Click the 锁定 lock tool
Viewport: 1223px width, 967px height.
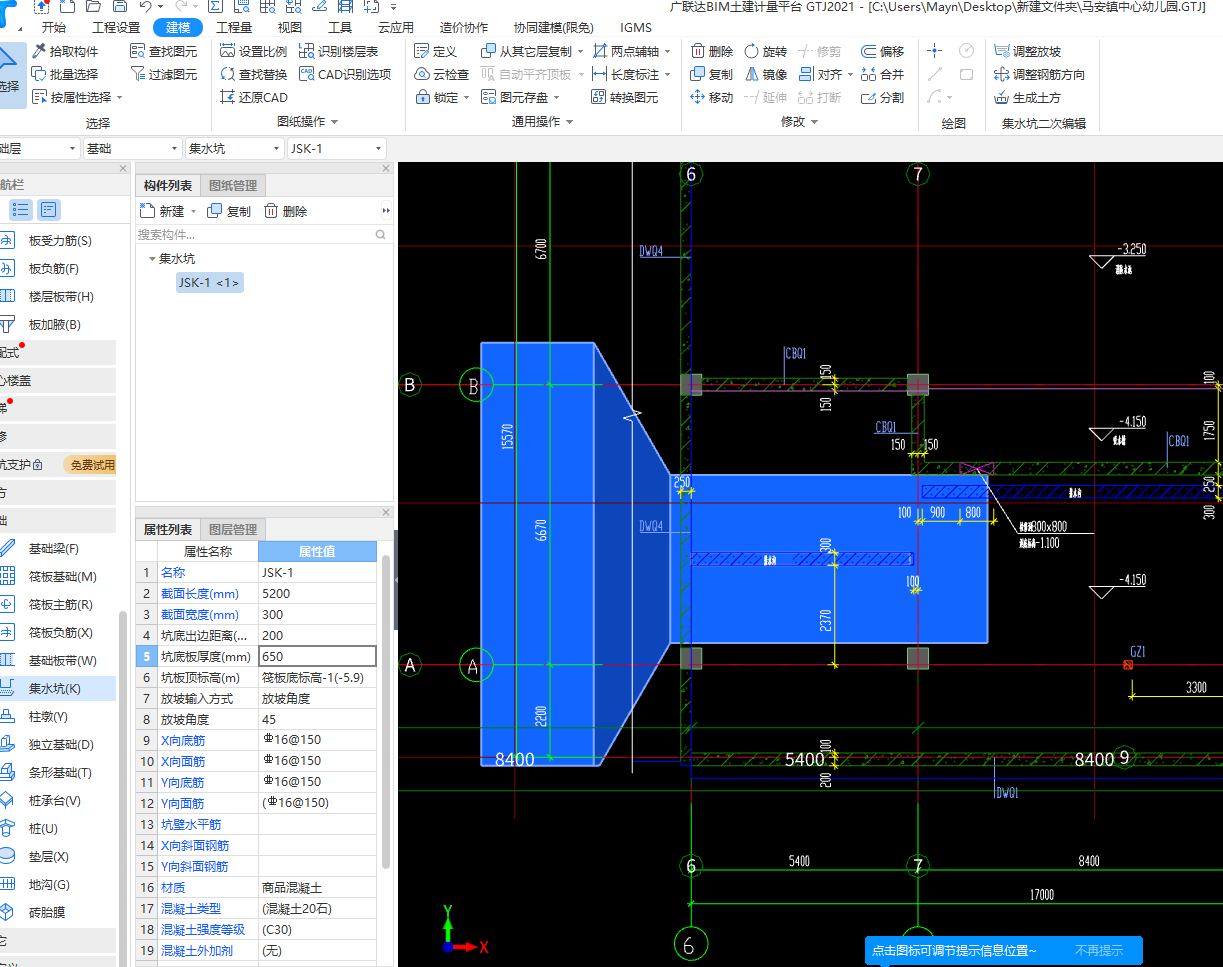pyautogui.click(x=439, y=97)
